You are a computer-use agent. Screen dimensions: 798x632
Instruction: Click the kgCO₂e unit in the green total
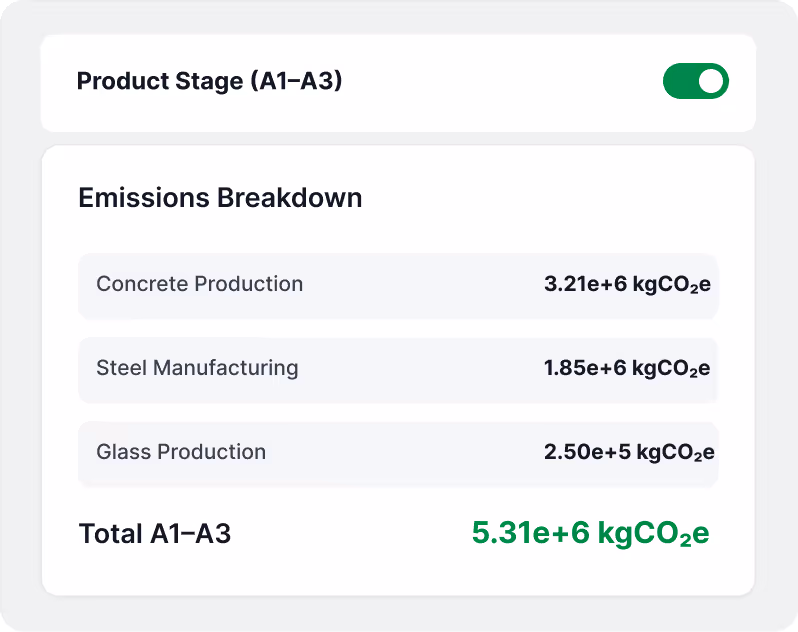pos(653,533)
